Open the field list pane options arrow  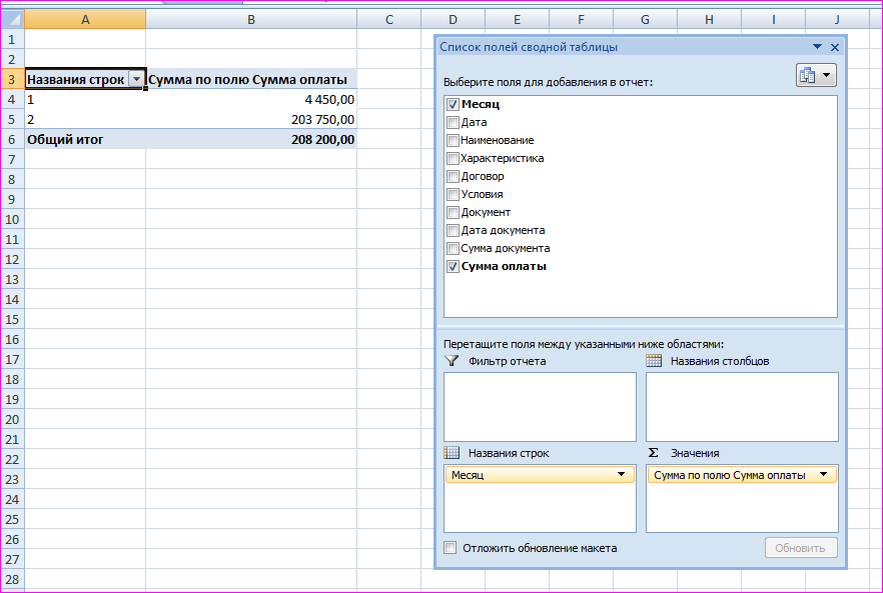pos(817,46)
